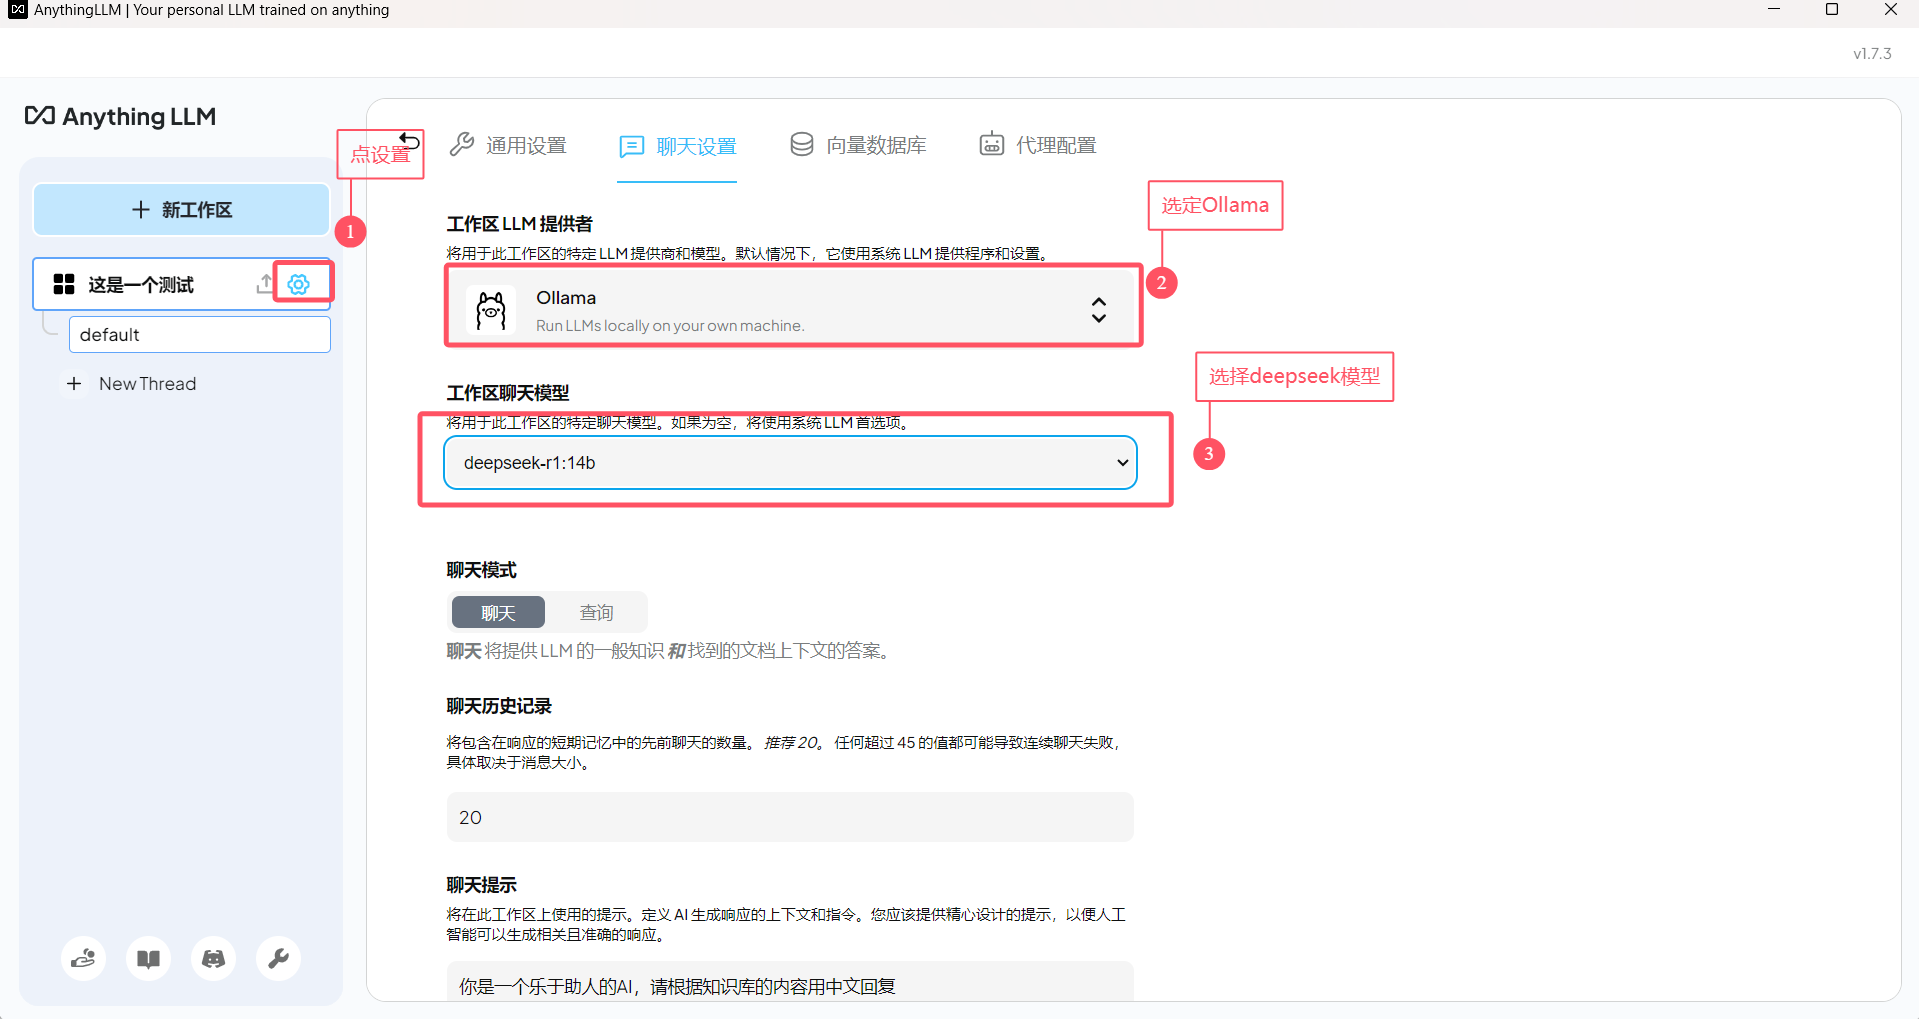Click the up-down chevrons on Ollama selector
Viewport: 1919px width, 1019px height.
click(1099, 310)
